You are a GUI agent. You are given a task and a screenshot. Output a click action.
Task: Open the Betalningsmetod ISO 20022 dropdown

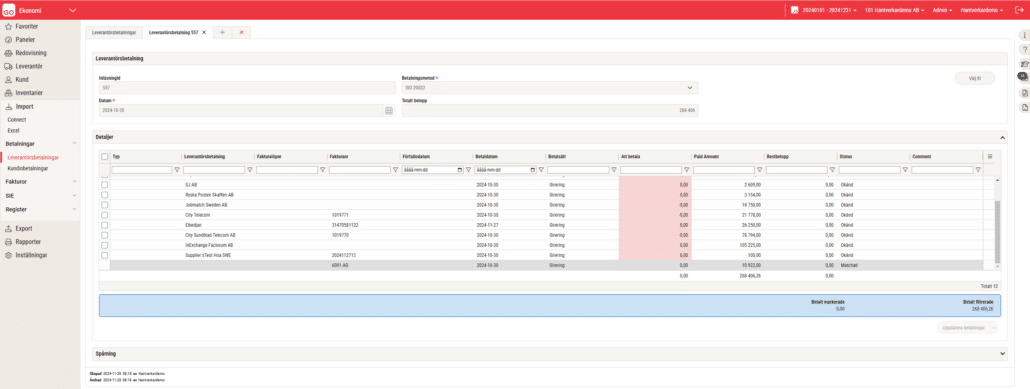pos(550,87)
